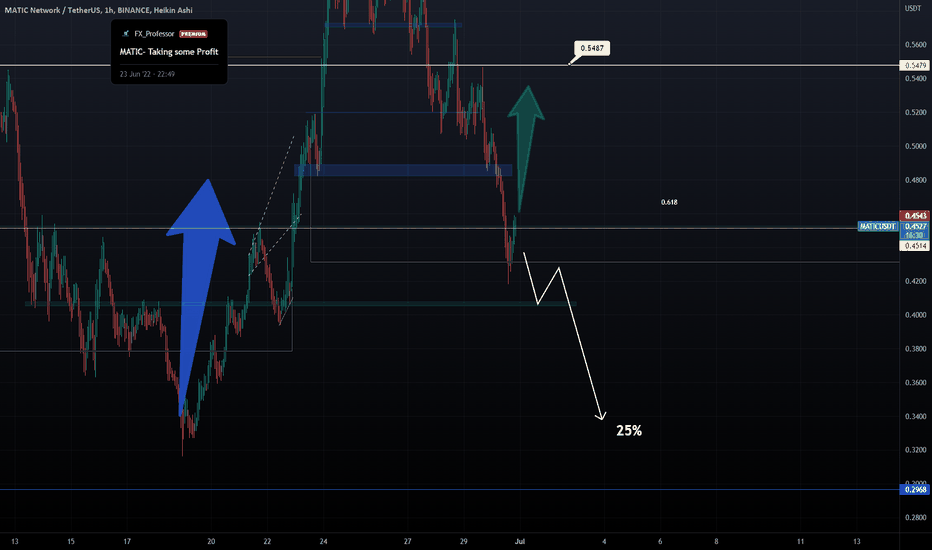This screenshot has height=550, width=932.
Task: Click the 0.3200 price axis tick
Action: [x=915, y=450]
